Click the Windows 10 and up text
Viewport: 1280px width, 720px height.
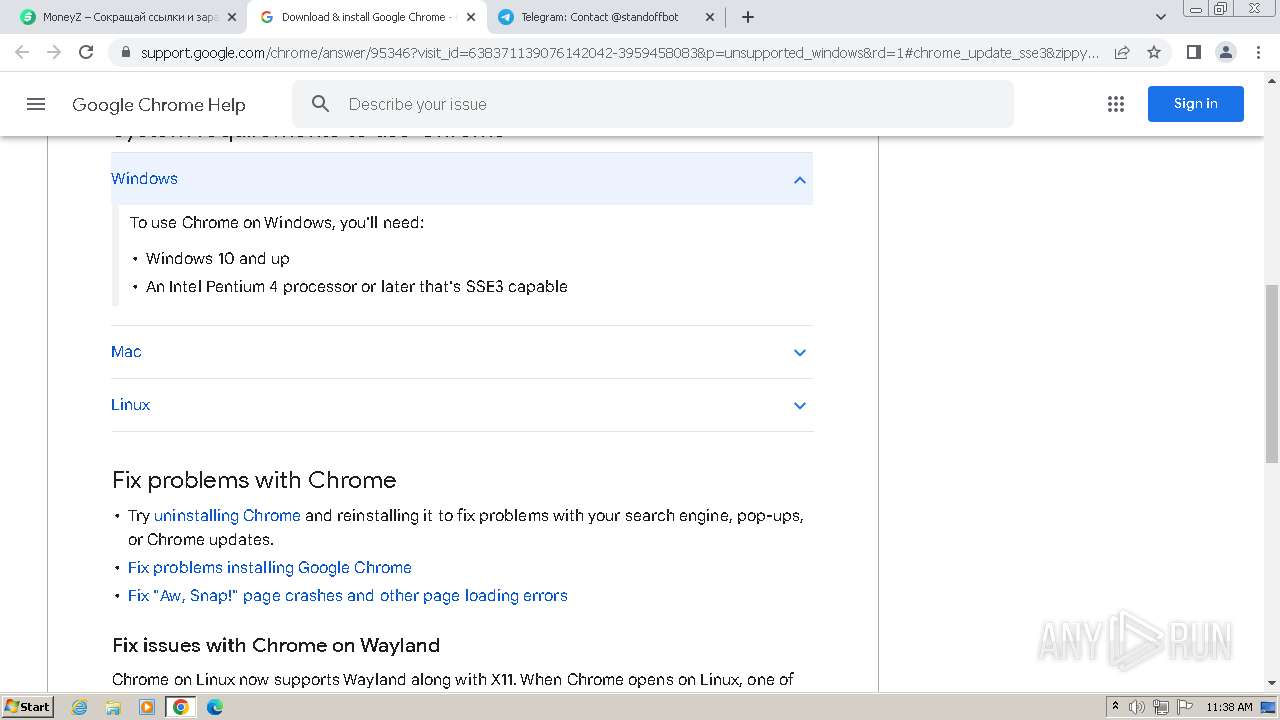(218, 258)
